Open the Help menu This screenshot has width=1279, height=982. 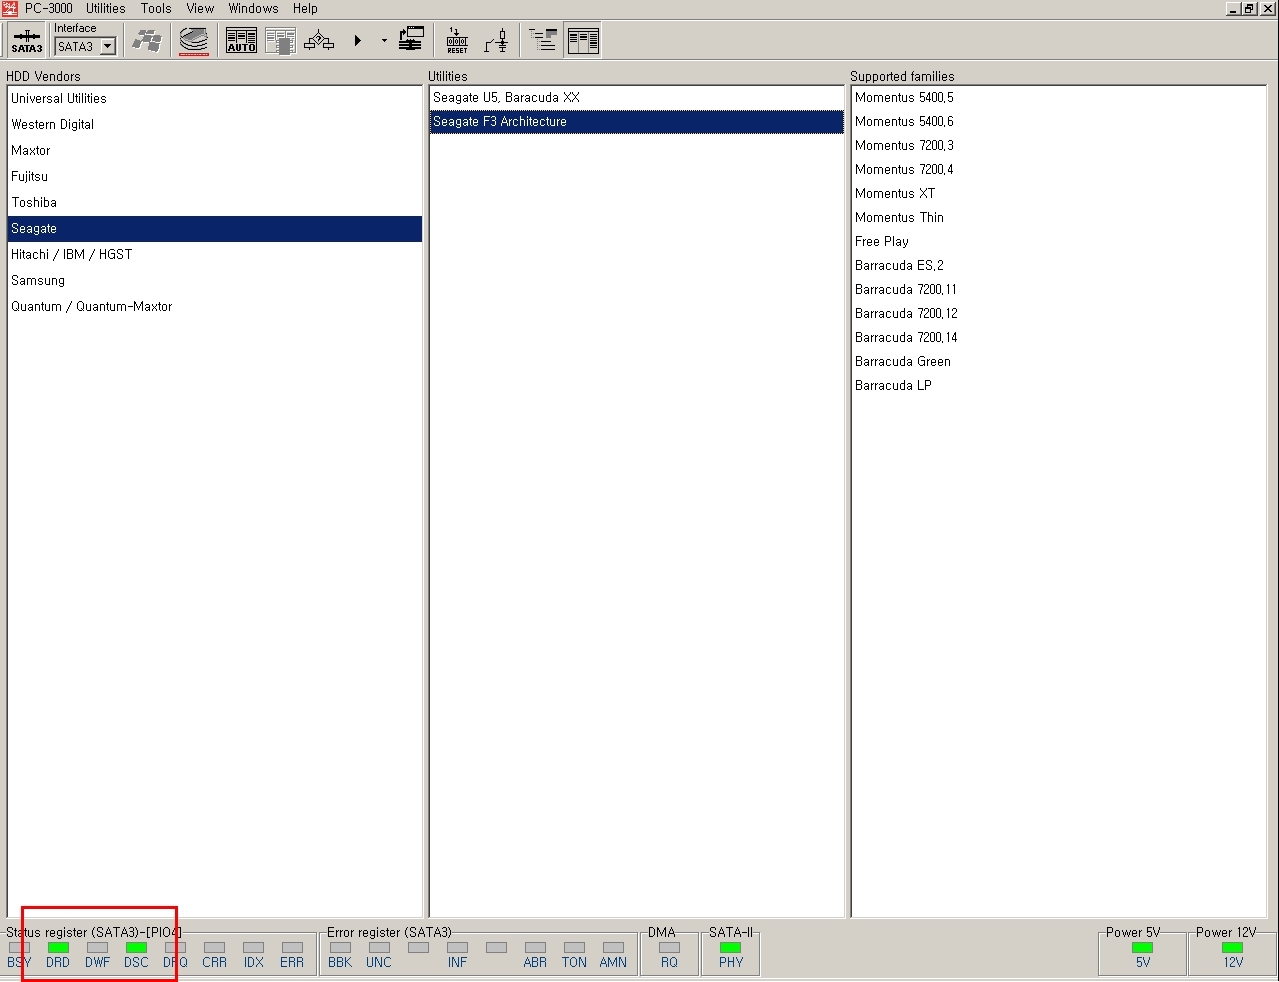point(305,8)
